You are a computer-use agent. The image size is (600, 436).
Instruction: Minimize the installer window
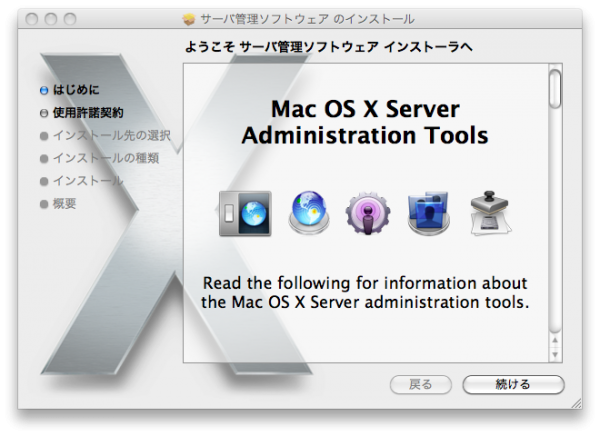click(51, 19)
